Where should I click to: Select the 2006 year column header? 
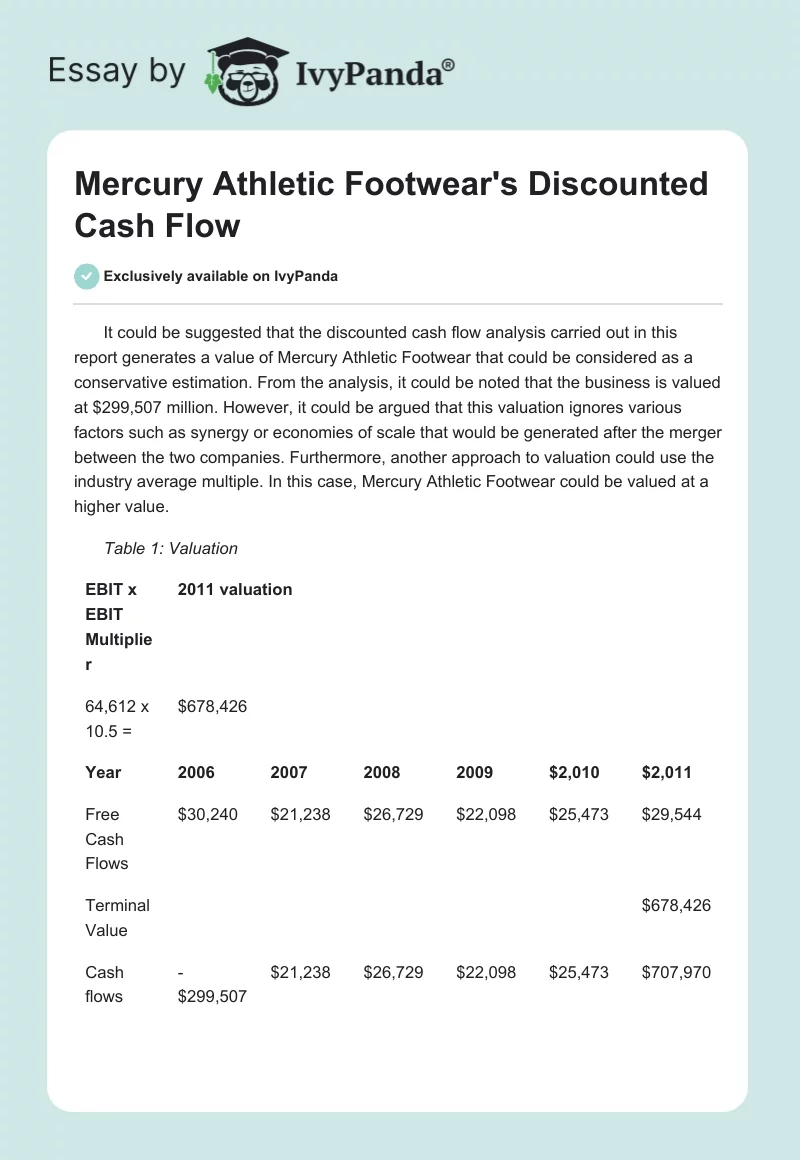(196, 772)
